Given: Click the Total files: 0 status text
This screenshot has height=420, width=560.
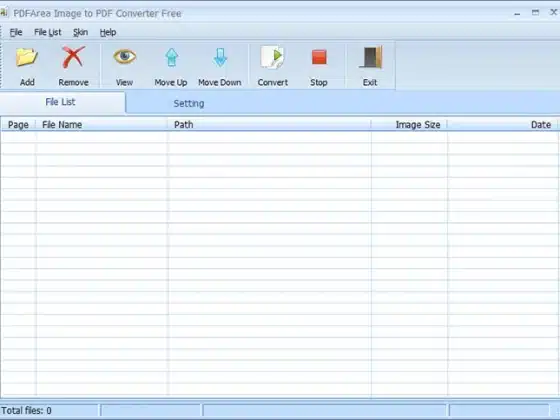Looking at the screenshot, I should tap(26, 411).
